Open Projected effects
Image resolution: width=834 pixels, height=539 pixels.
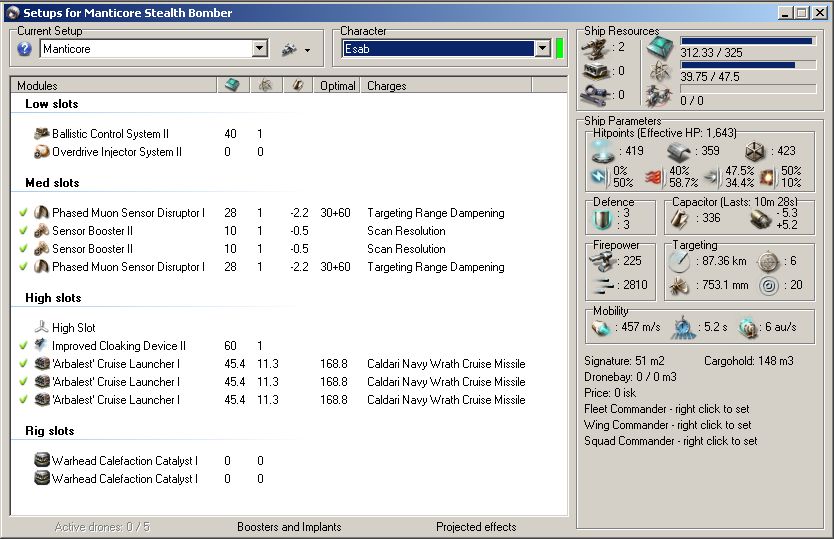point(476,527)
